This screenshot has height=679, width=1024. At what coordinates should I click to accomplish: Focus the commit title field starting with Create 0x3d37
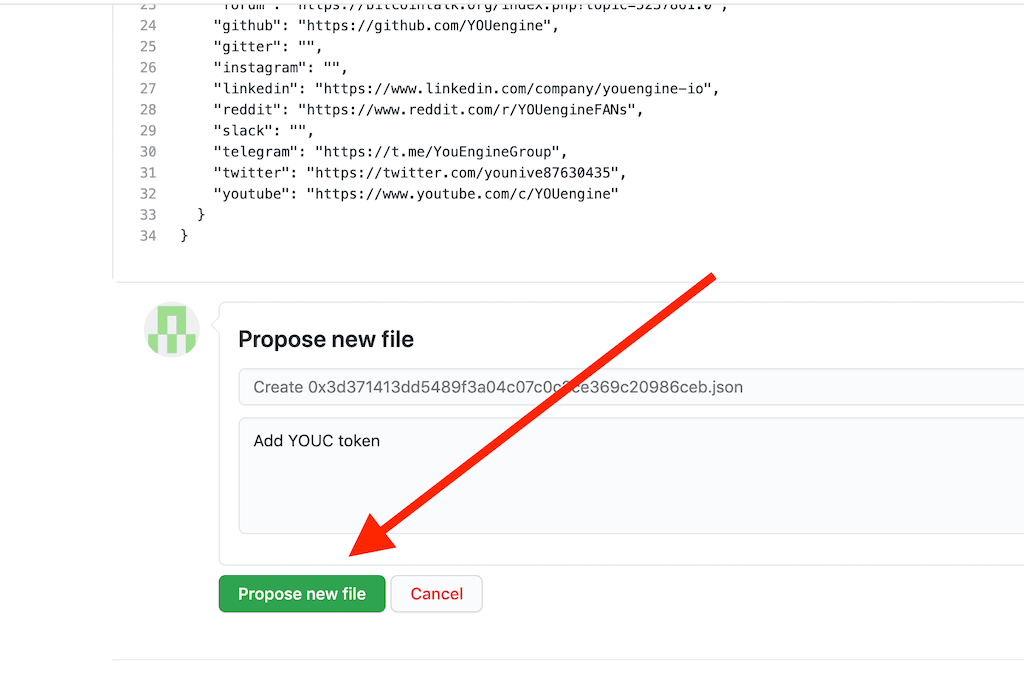631,387
